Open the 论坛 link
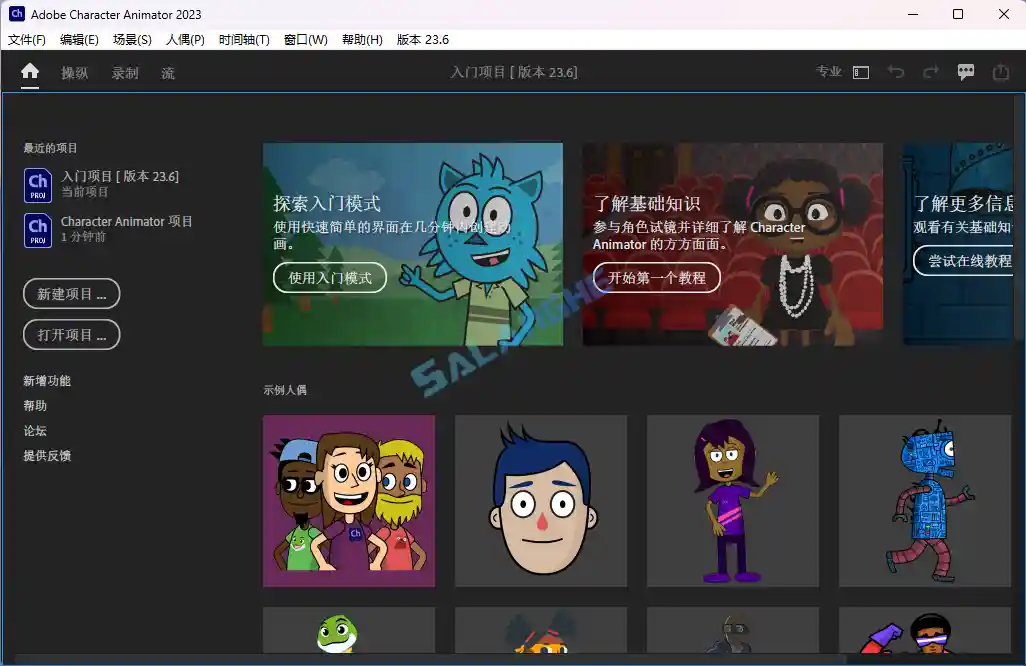The width and height of the screenshot is (1026, 666). [35, 430]
